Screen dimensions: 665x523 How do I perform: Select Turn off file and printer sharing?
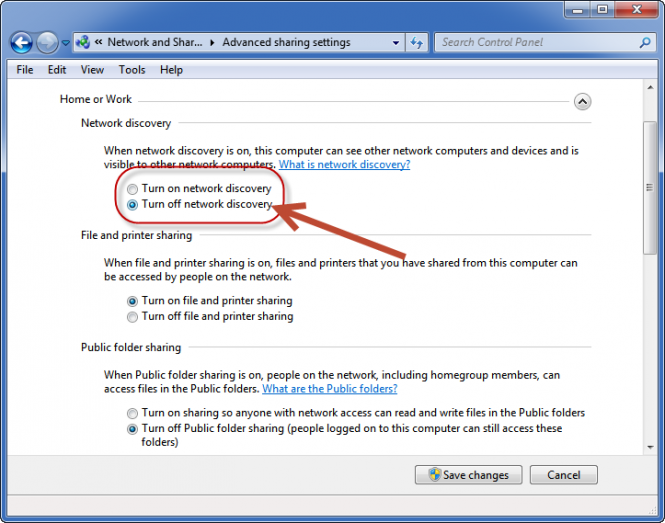[x=132, y=317]
